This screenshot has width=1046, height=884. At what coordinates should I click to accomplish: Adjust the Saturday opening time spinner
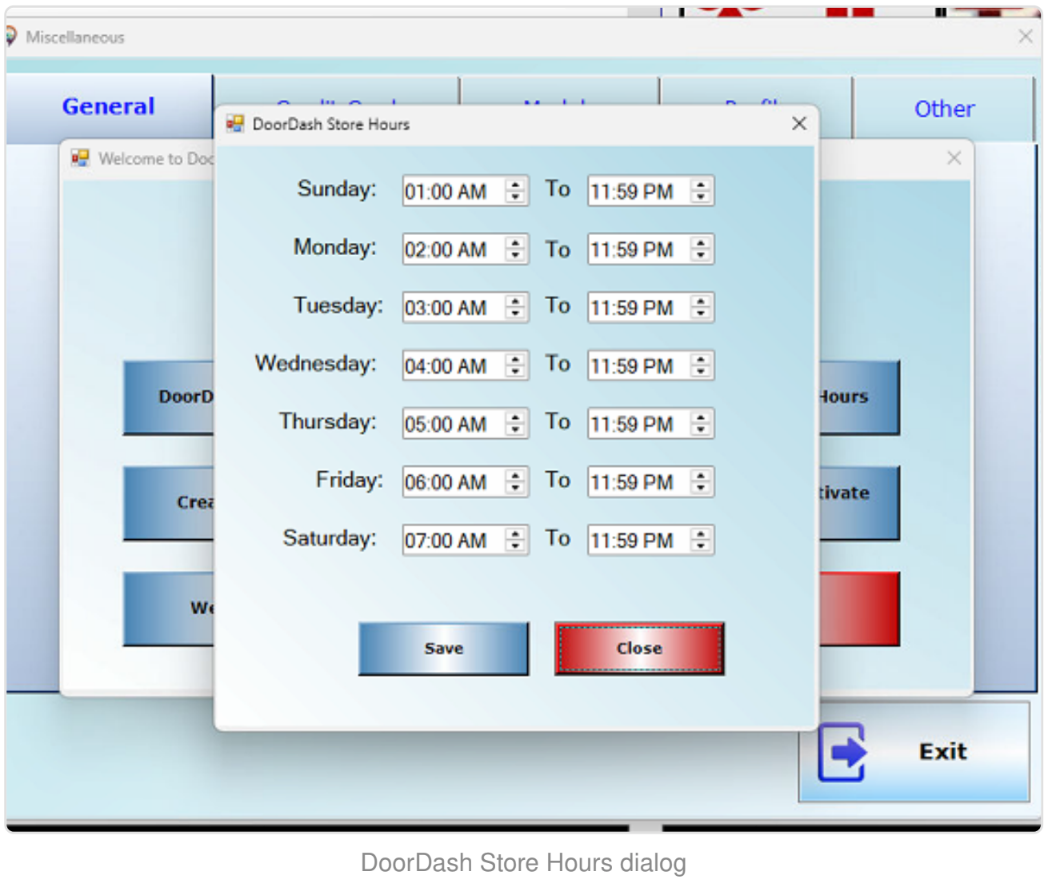point(515,540)
